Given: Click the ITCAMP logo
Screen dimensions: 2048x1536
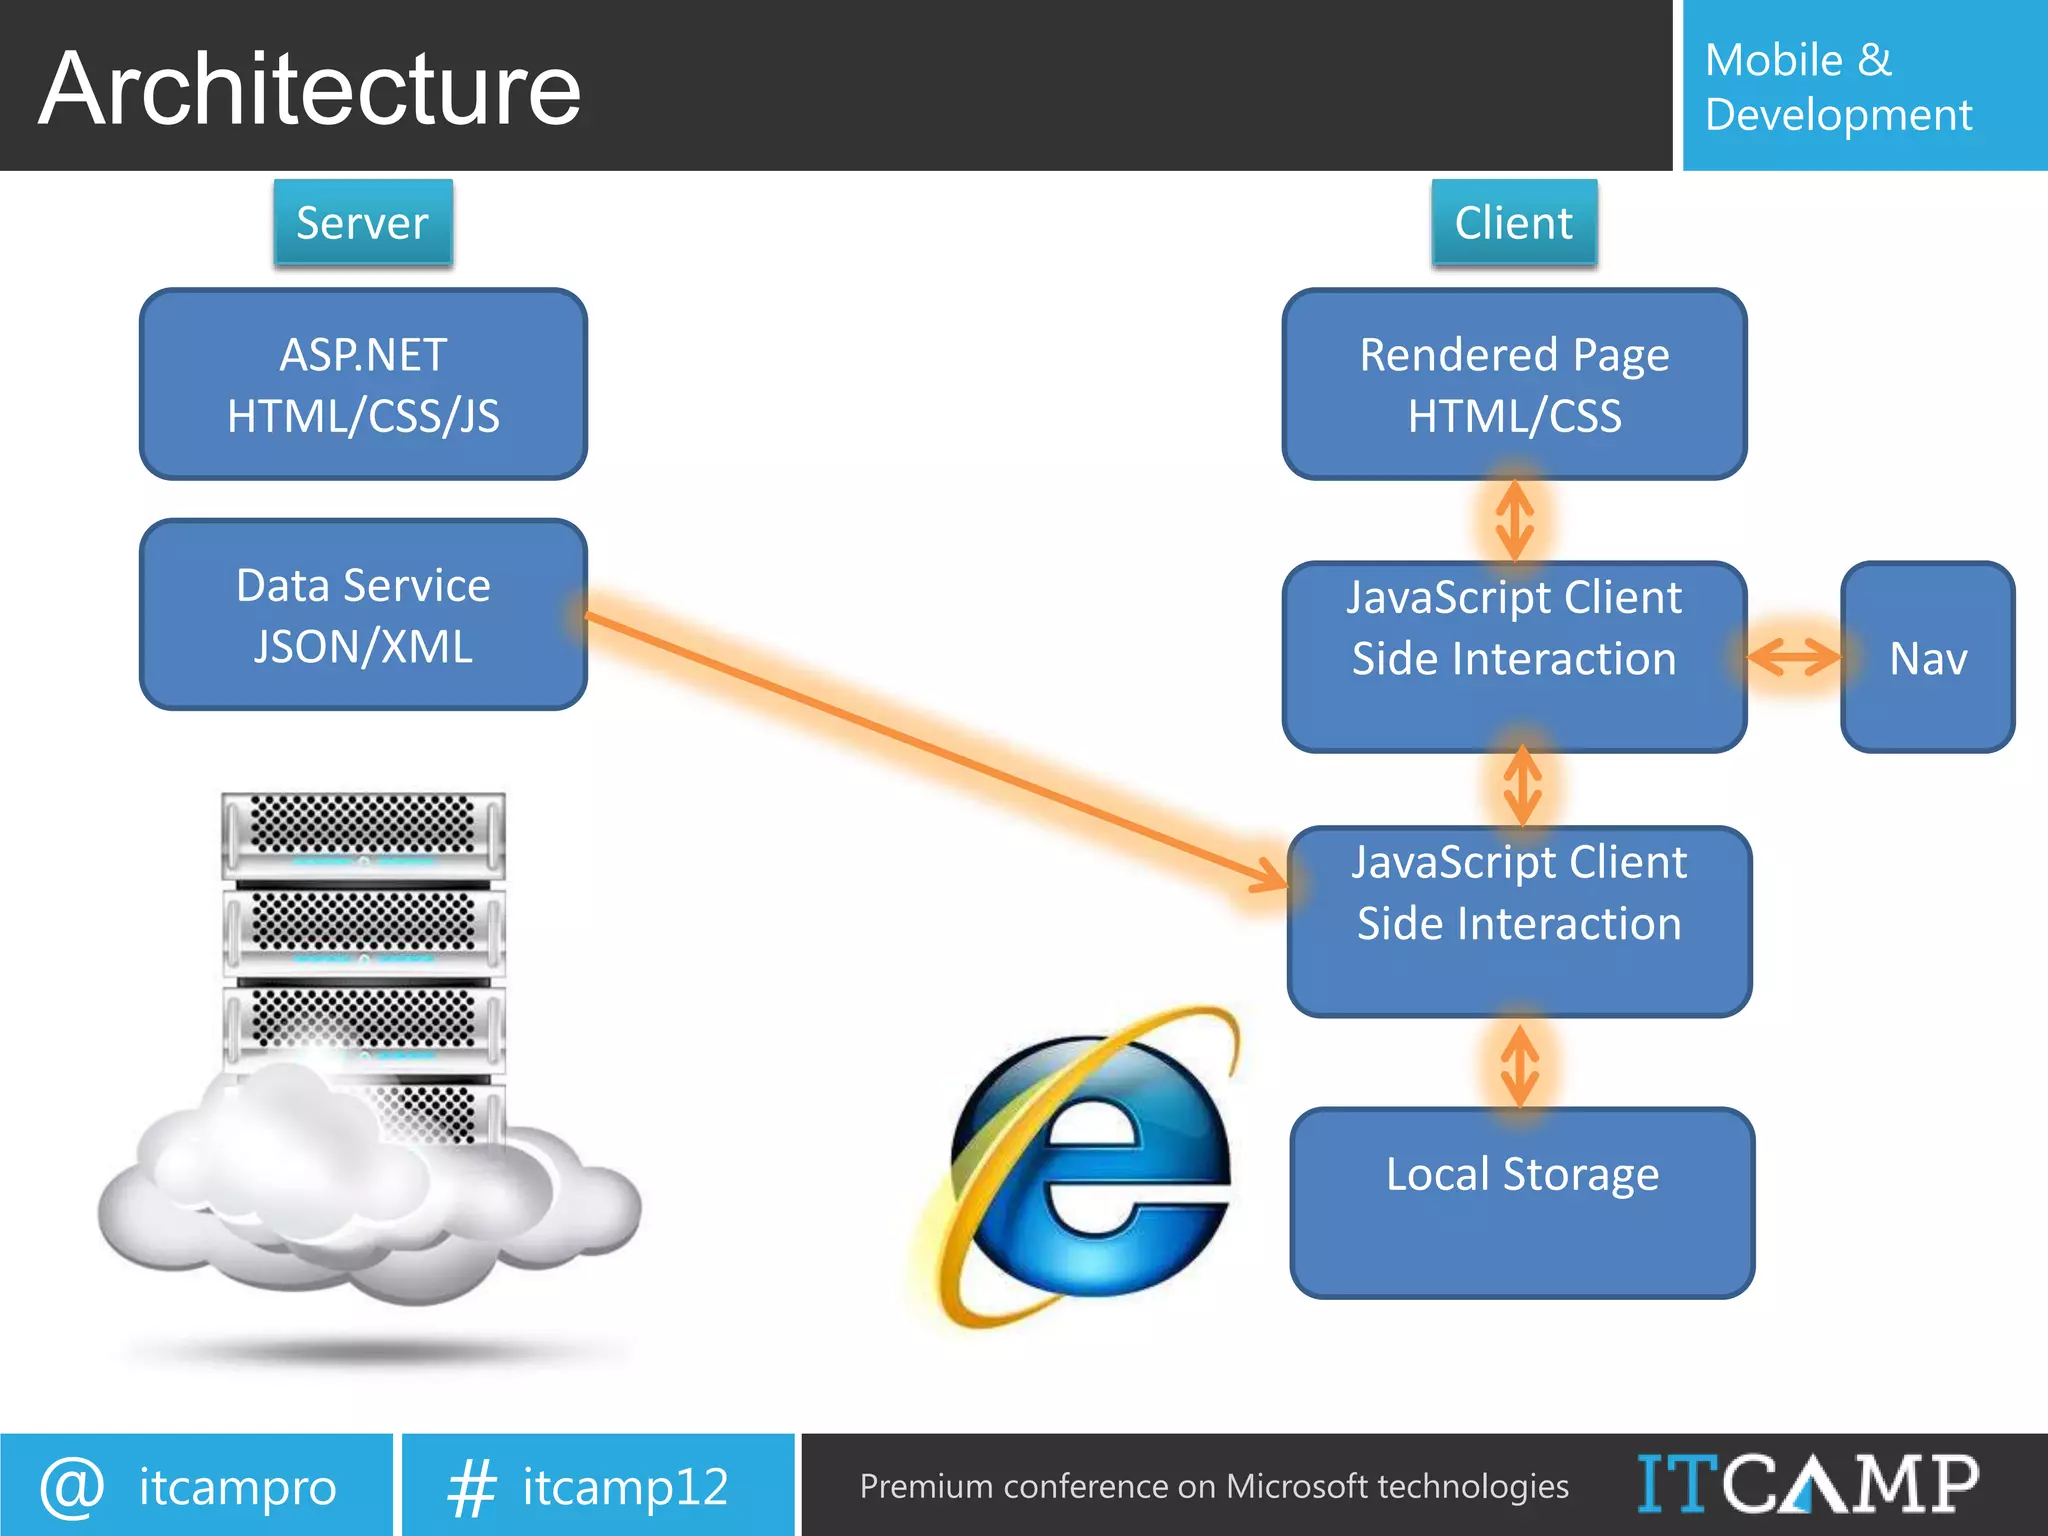Looking at the screenshot, I should [x=1807, y=1484].
